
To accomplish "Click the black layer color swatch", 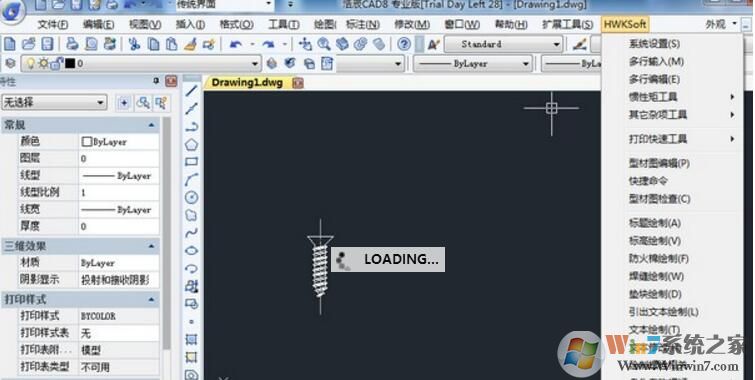I will [70, 64].
